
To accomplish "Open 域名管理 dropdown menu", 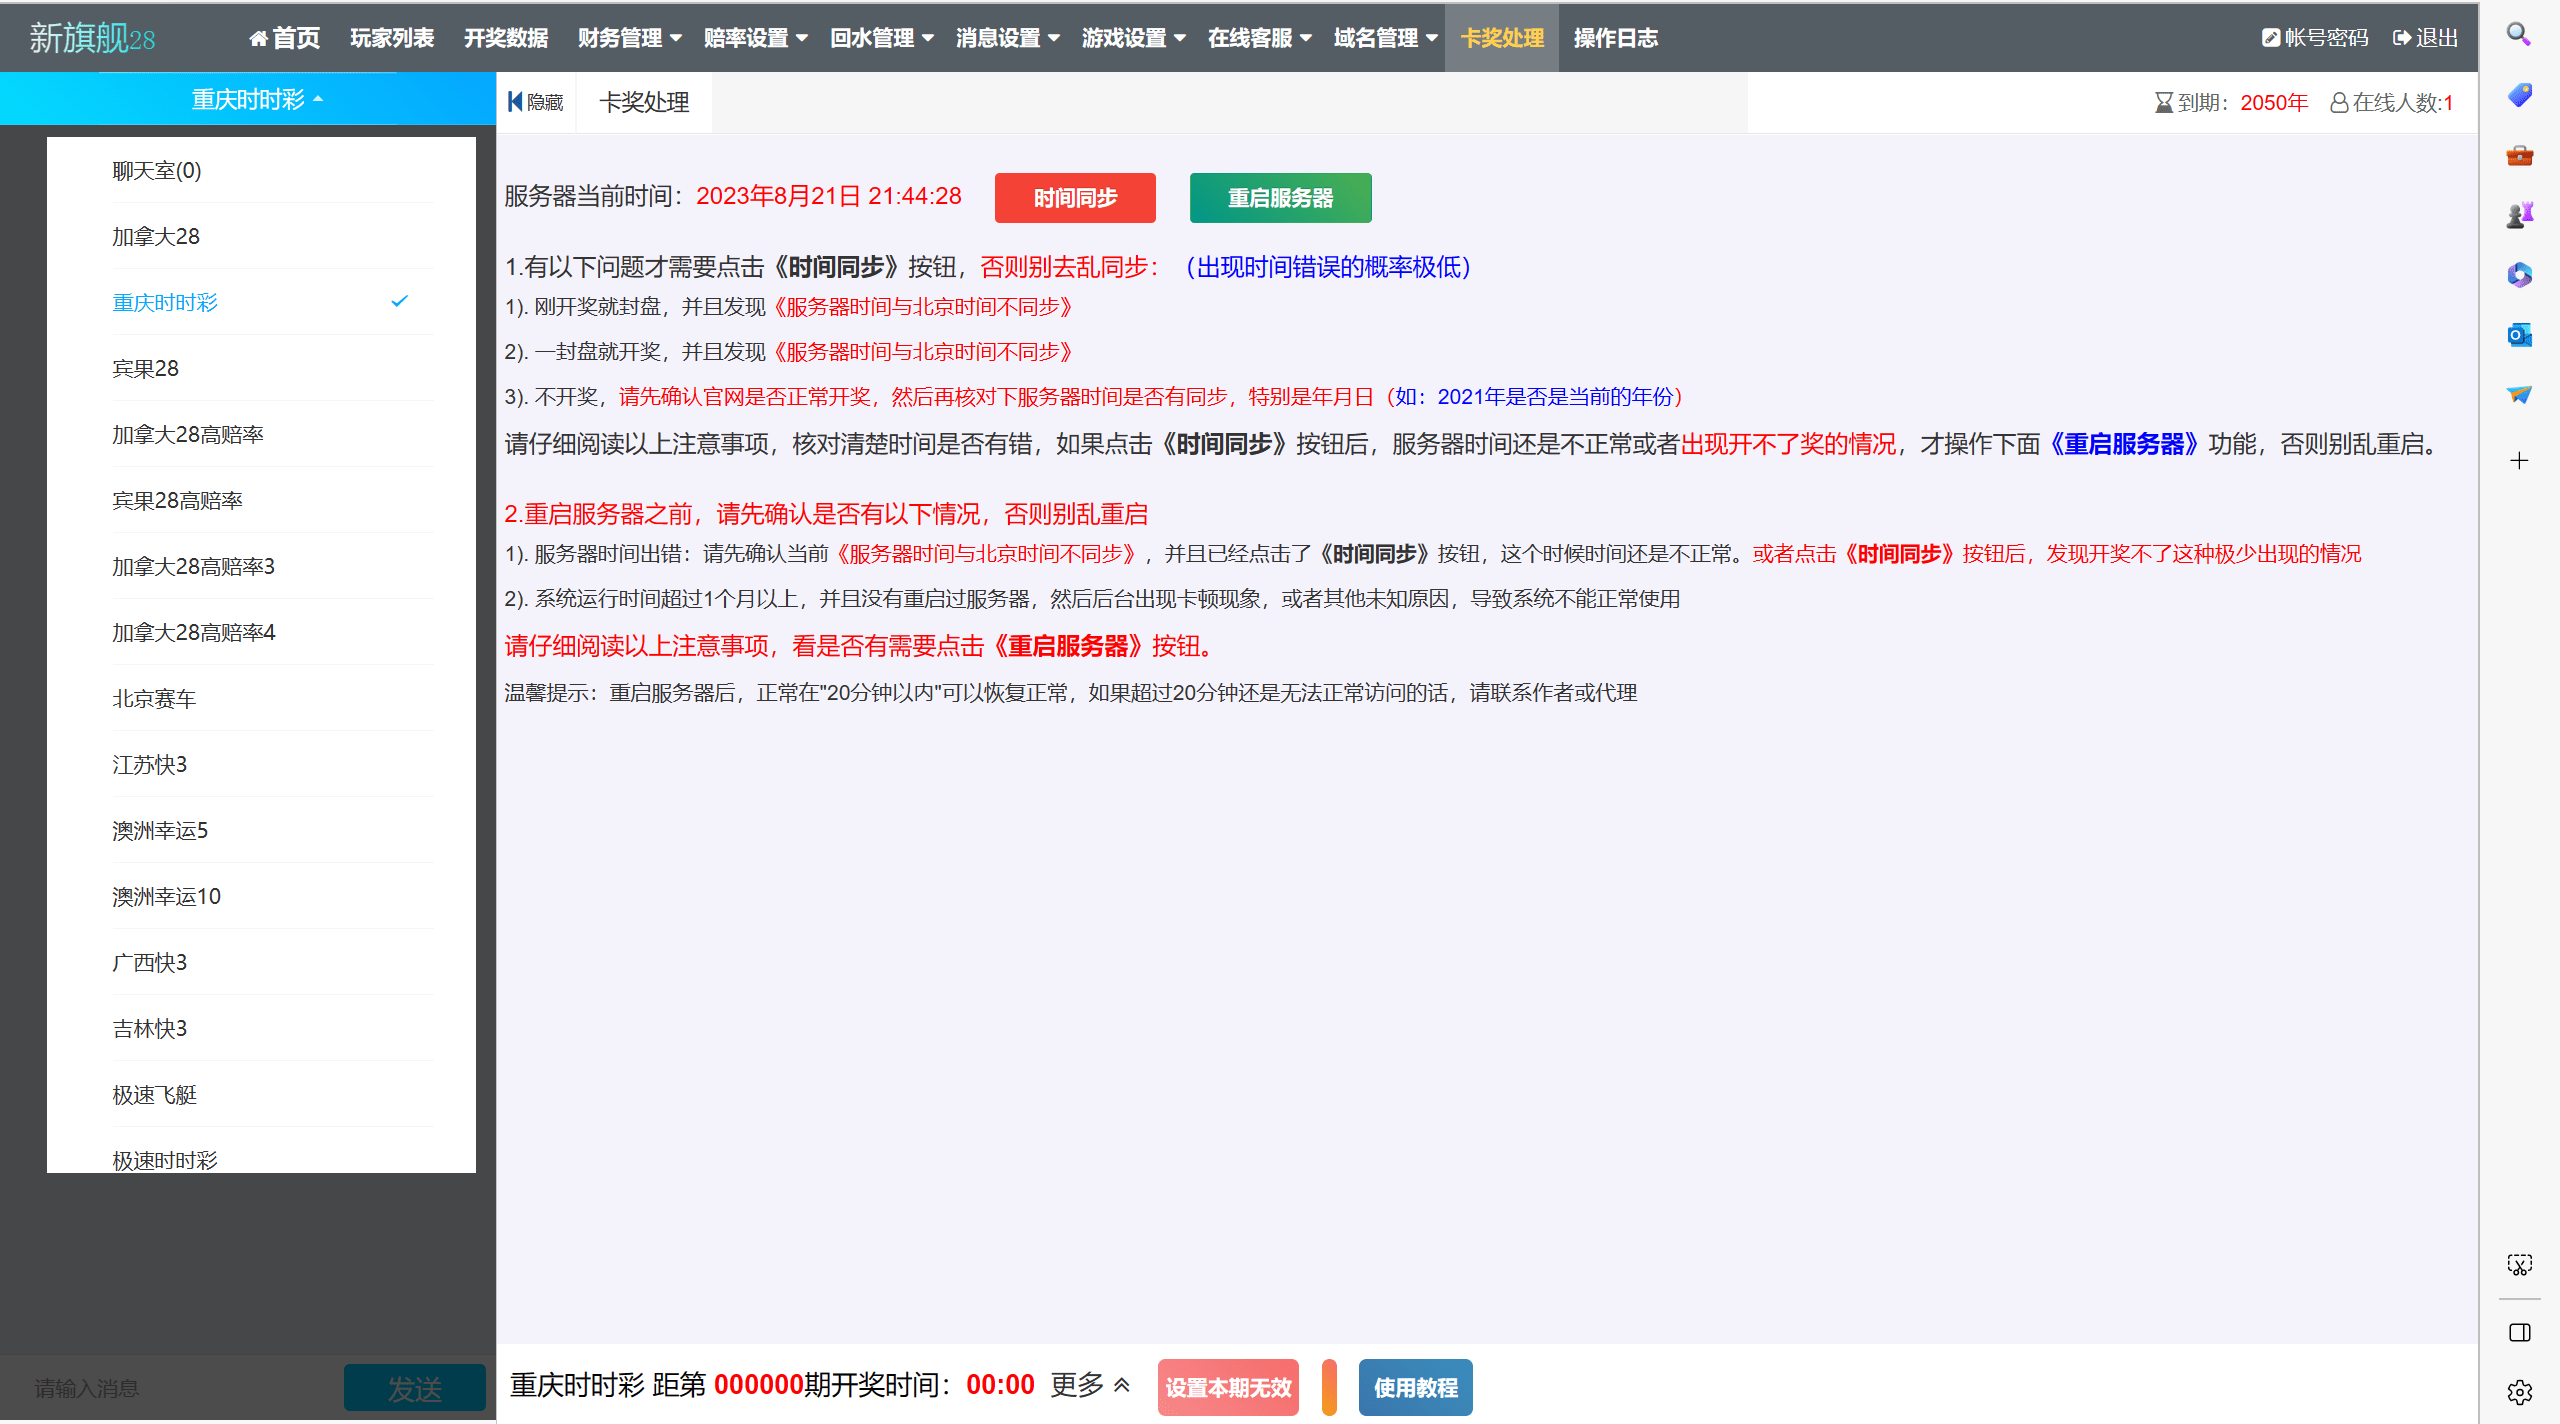I will 1385,38.
